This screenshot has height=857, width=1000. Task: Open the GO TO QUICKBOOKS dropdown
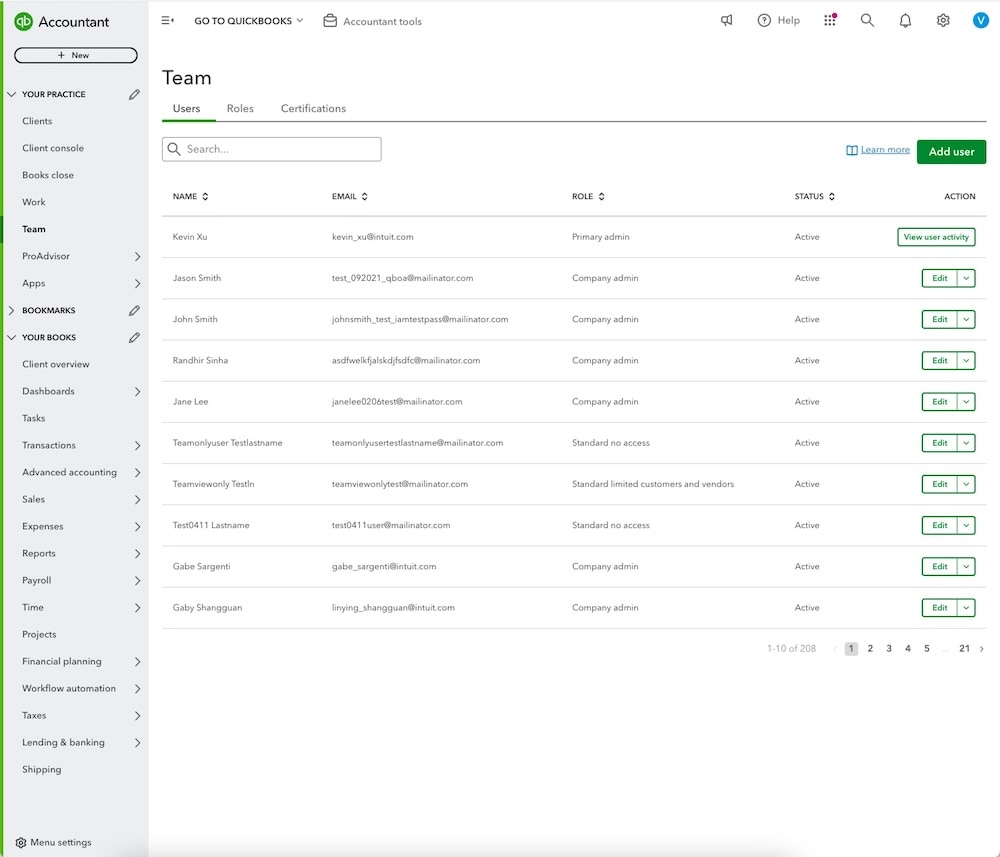point(247,20)
